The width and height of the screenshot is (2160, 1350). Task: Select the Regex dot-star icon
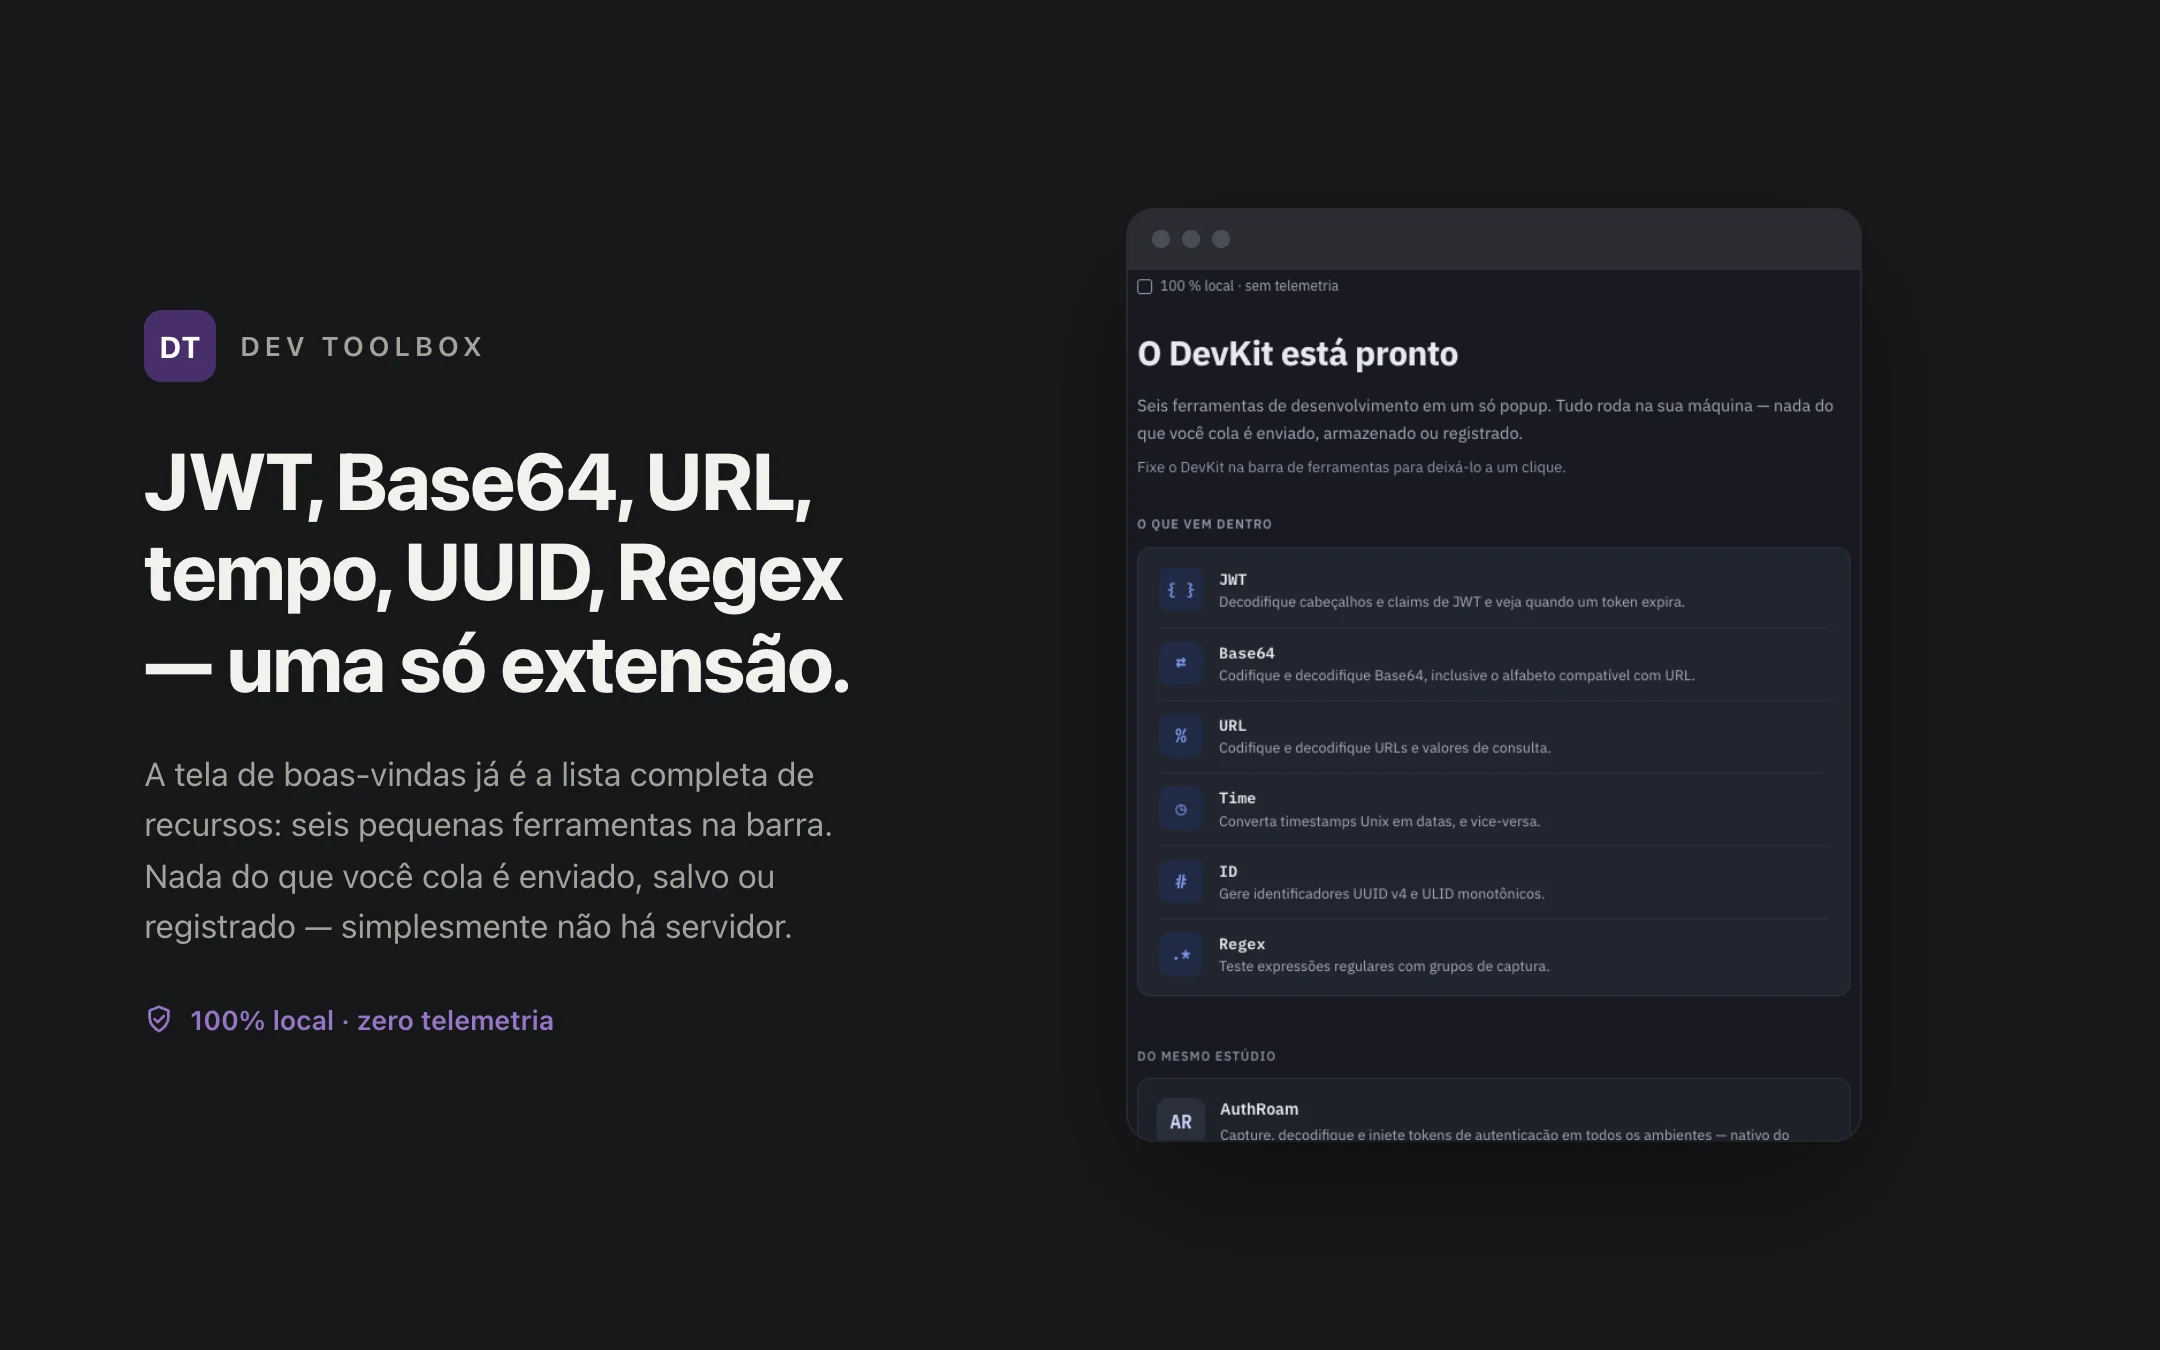click(1181, 955)
